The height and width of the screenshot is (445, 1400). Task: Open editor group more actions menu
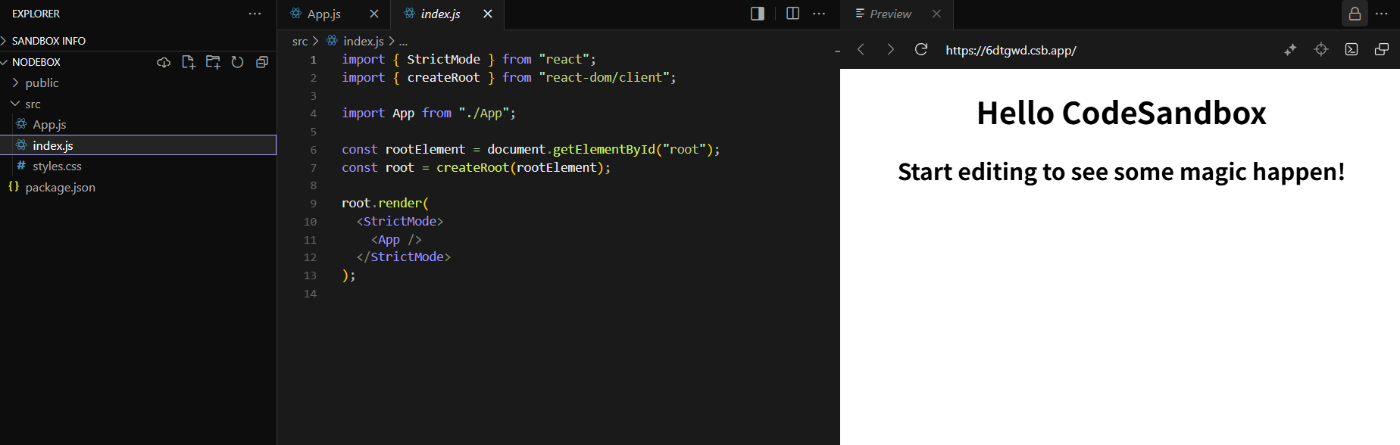820,14
